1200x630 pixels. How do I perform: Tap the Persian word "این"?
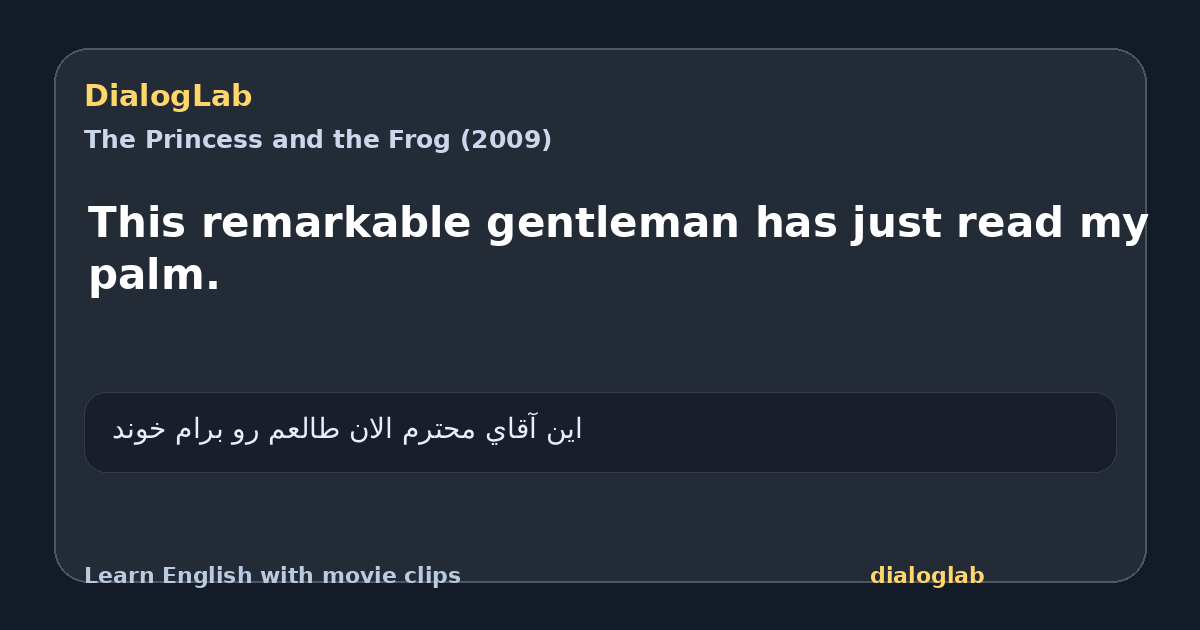563,430
